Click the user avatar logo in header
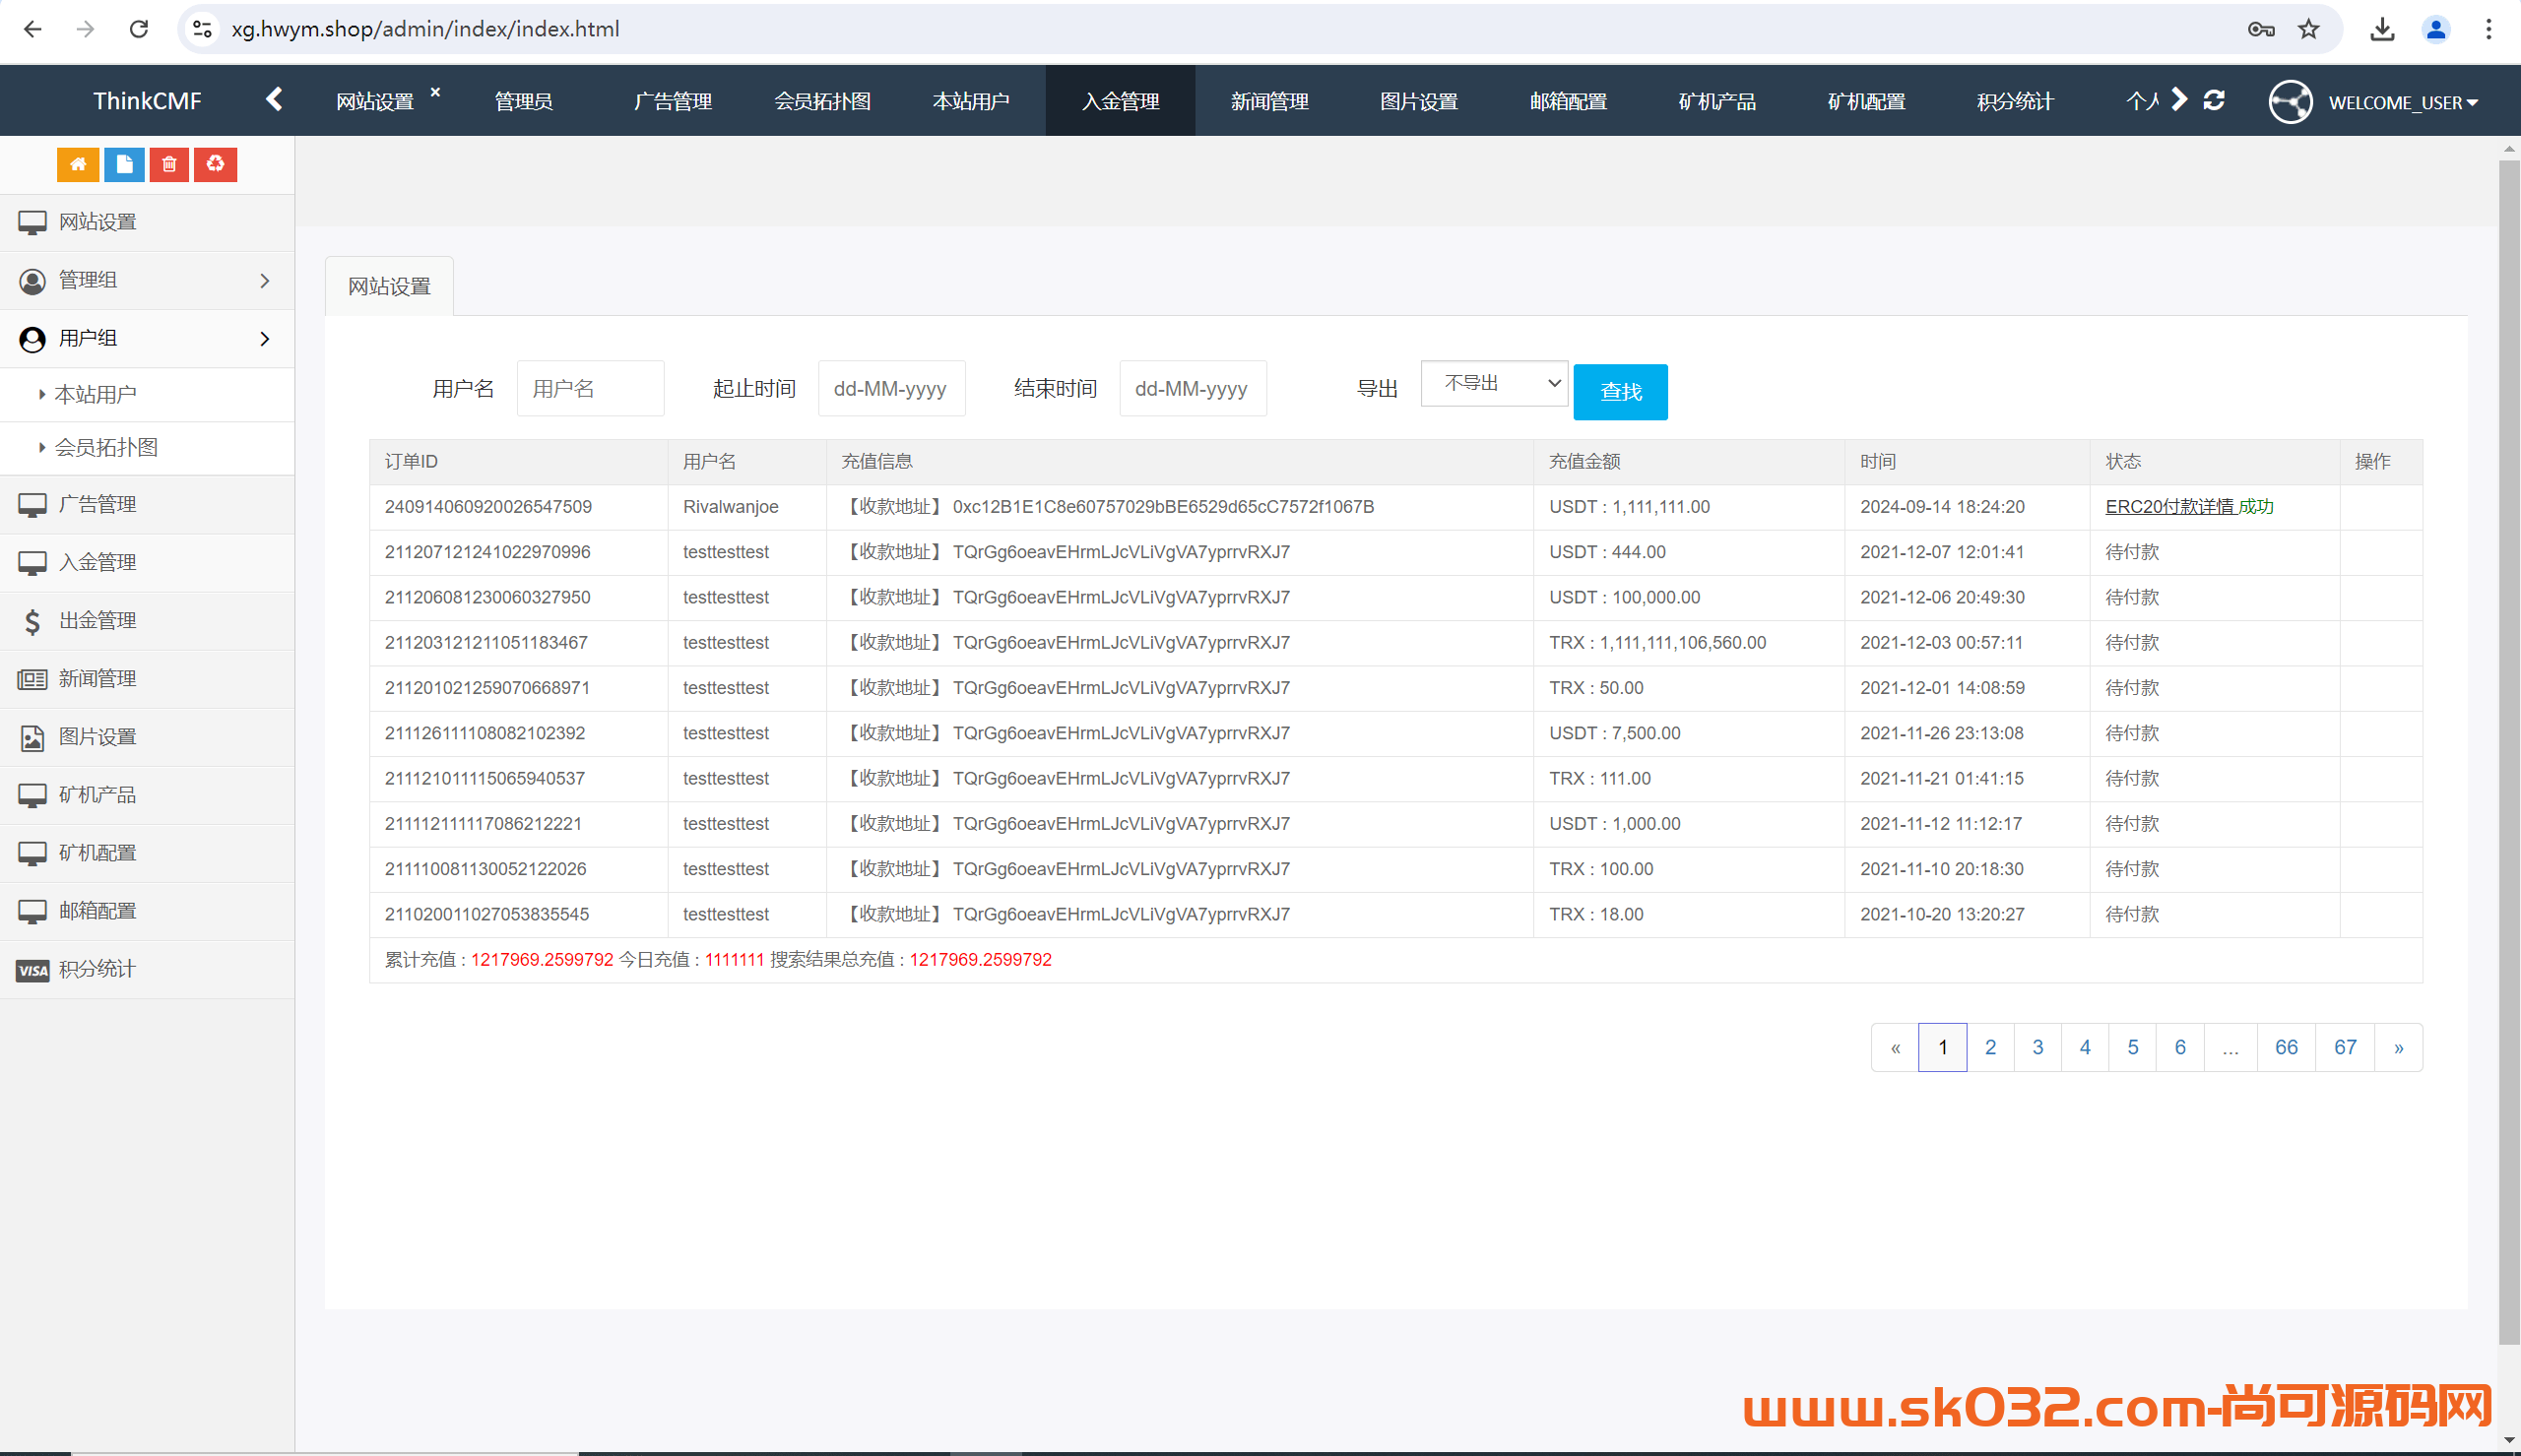 [2290, 101]
